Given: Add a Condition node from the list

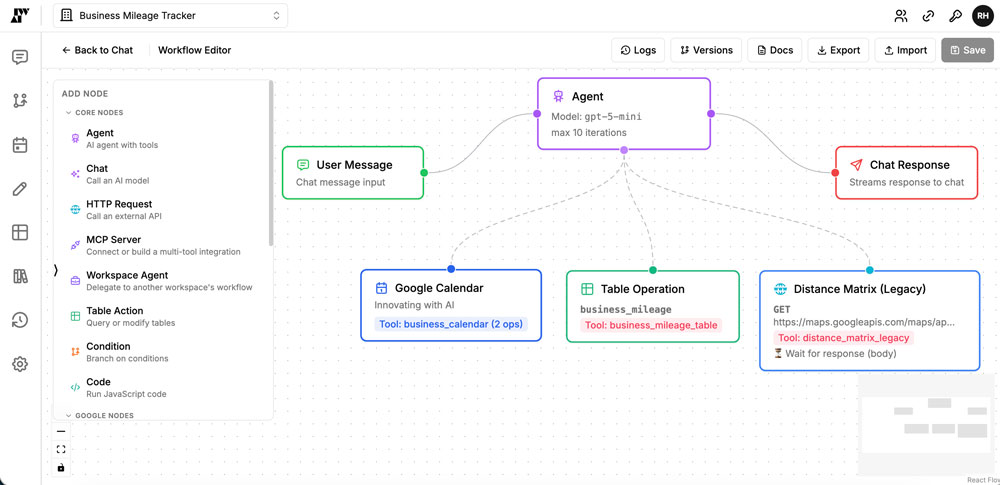Looking at the screenshot, I should pyautogui.click(x=165, y=352).
